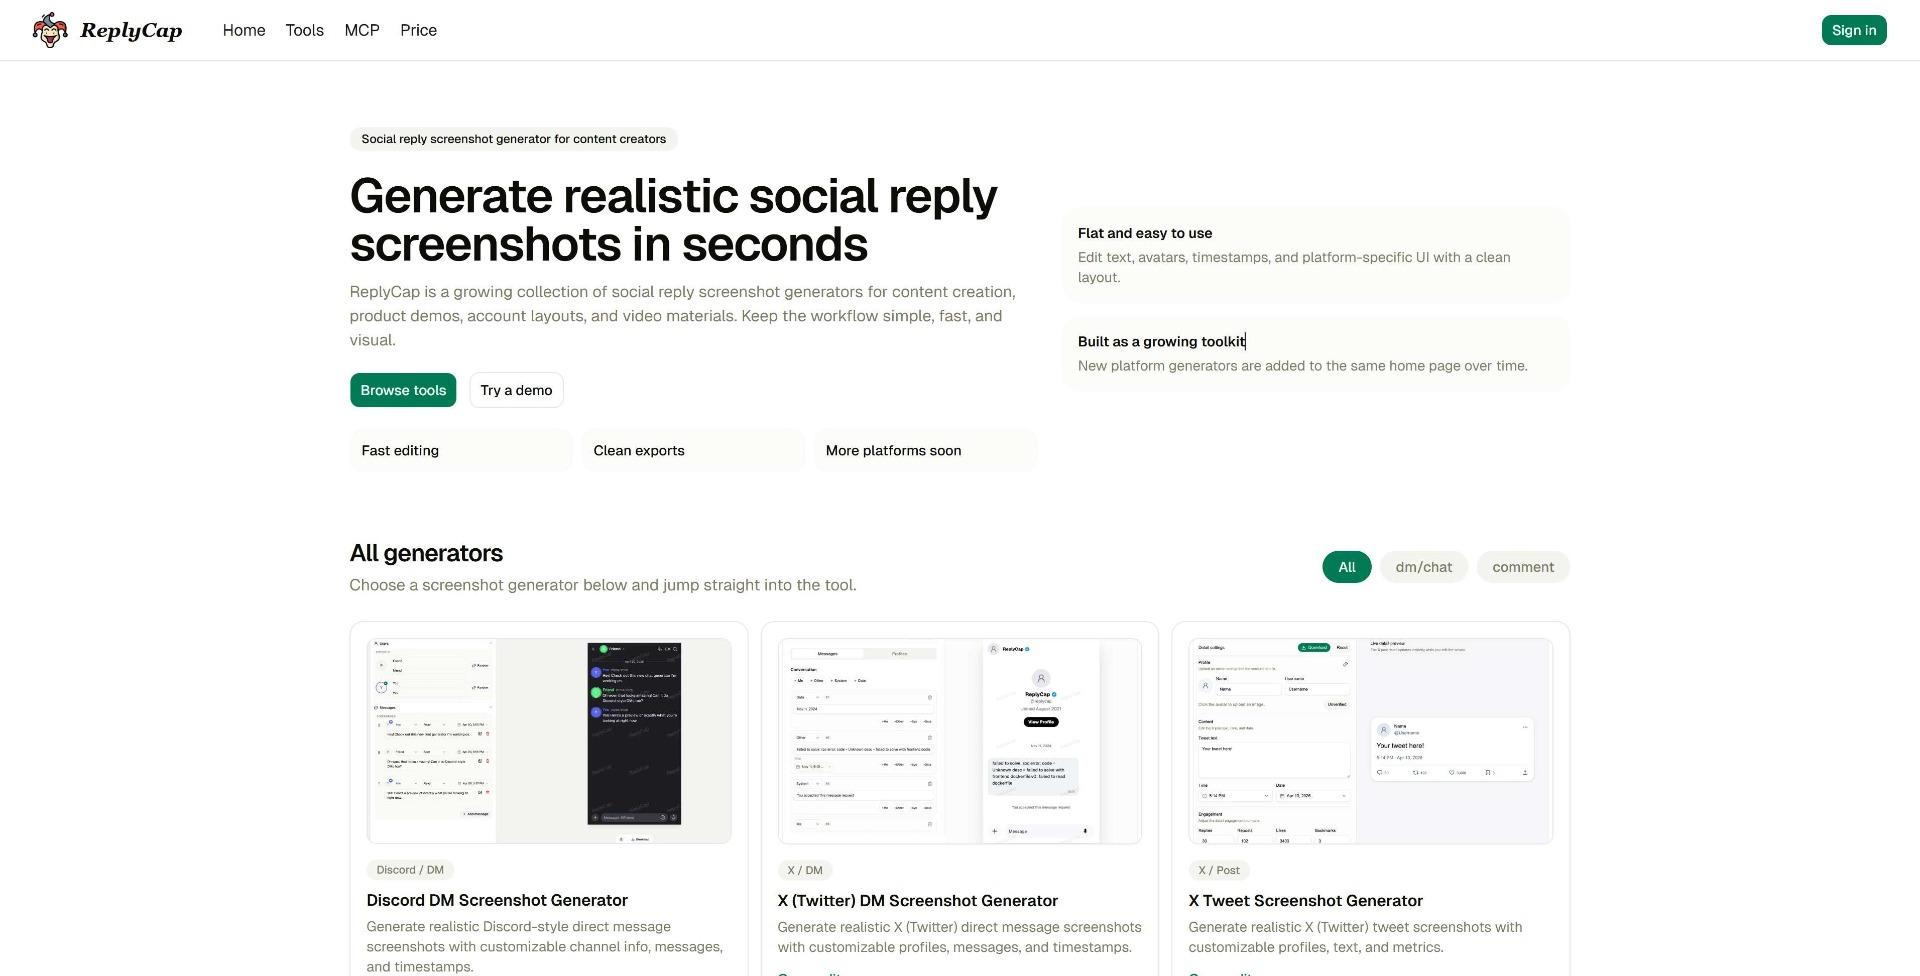Click the X Tweet Screenshot Generator title

[x=1305, y=901]
